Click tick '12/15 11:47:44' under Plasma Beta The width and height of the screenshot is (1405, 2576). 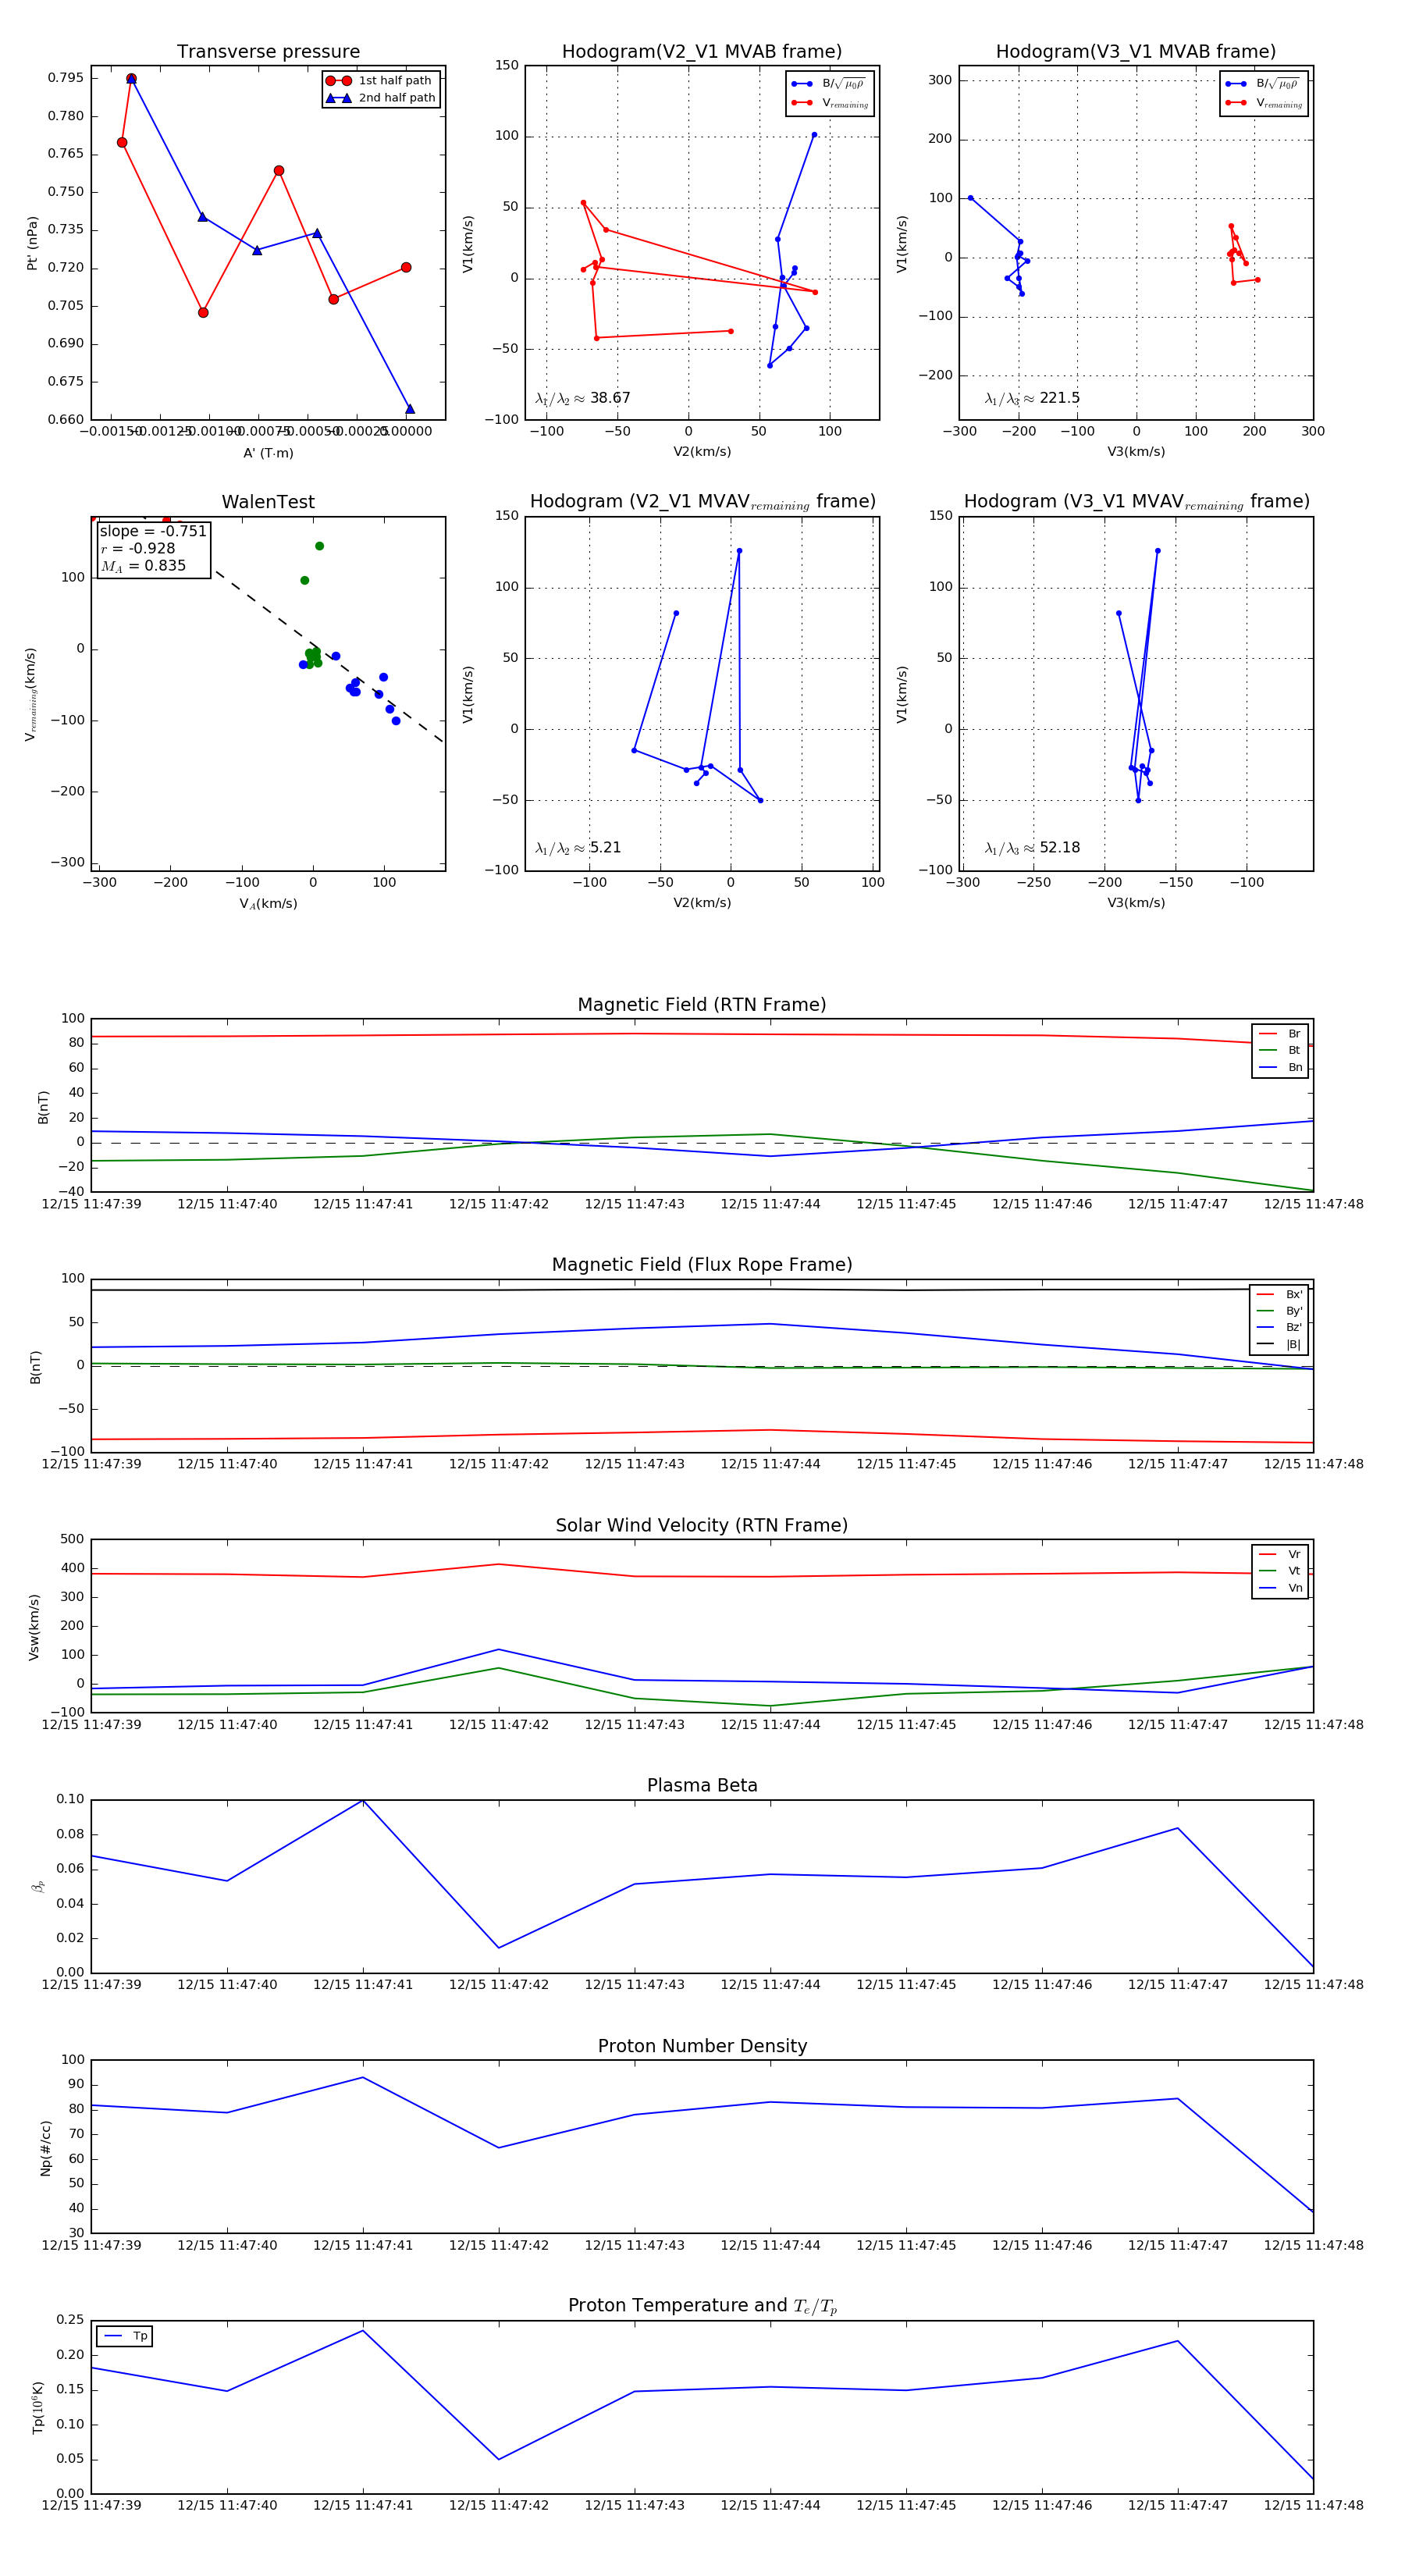(770, 1985)
